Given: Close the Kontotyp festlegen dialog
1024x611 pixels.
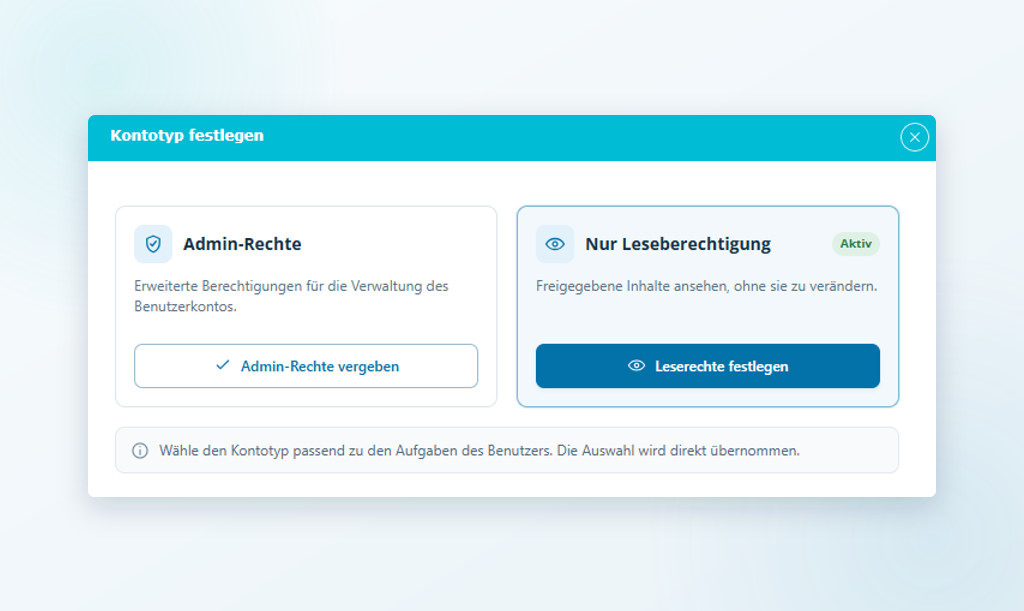Looking at the screenshot, I should 914,137.
